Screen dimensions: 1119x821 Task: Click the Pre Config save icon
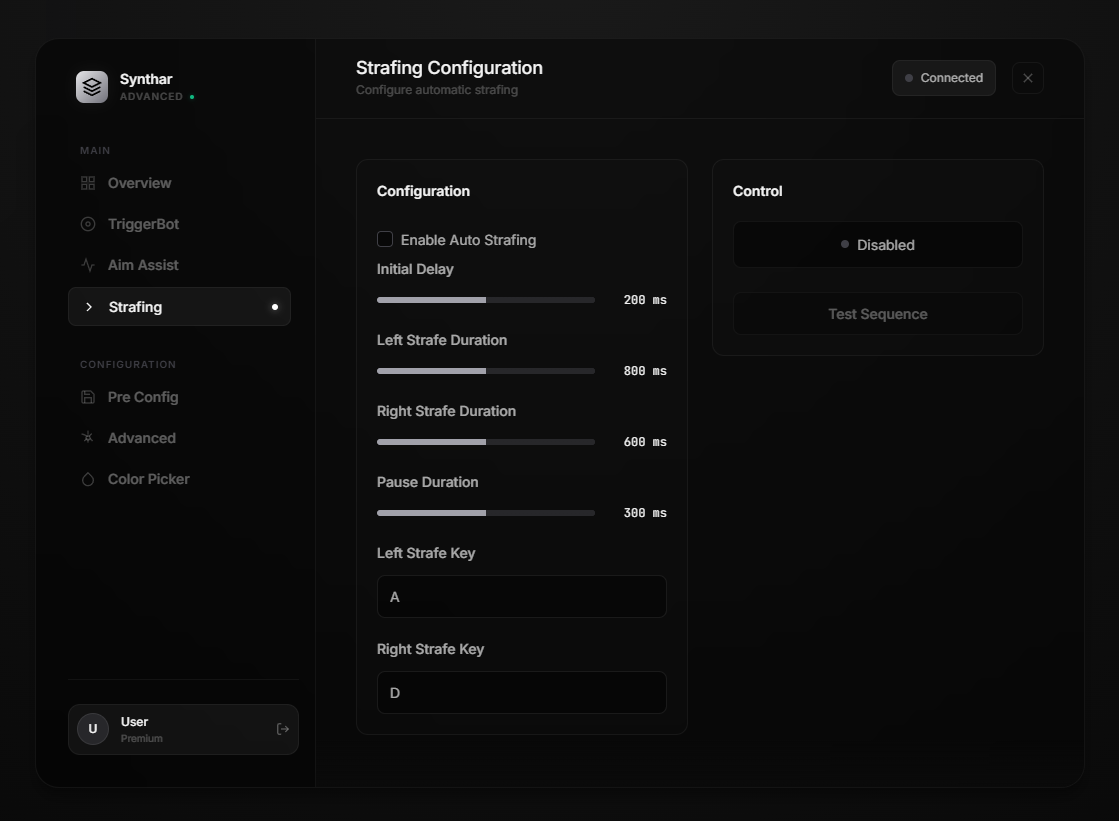coord(89,397)
